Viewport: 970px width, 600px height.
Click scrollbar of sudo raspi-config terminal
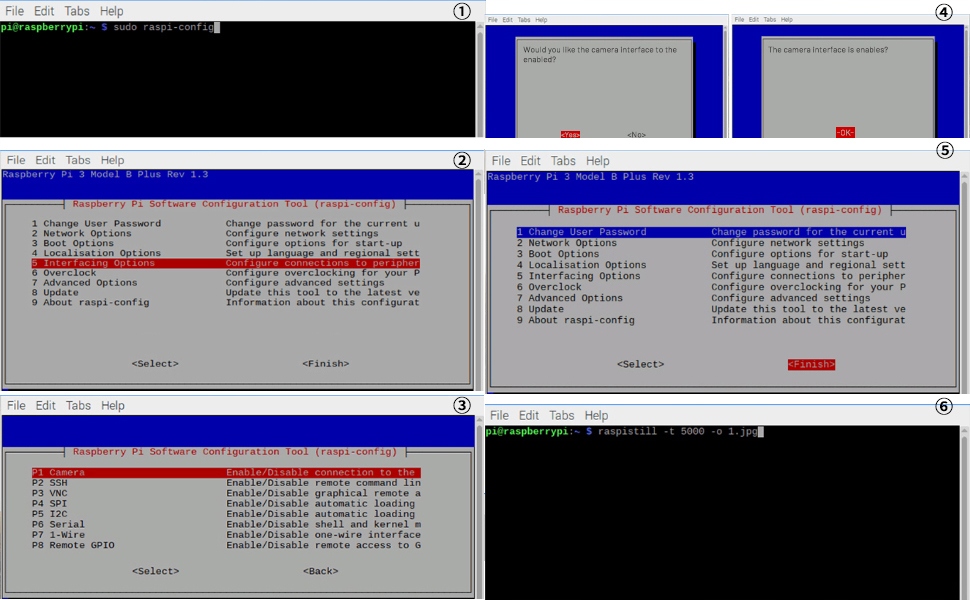[x=479, y=79]
